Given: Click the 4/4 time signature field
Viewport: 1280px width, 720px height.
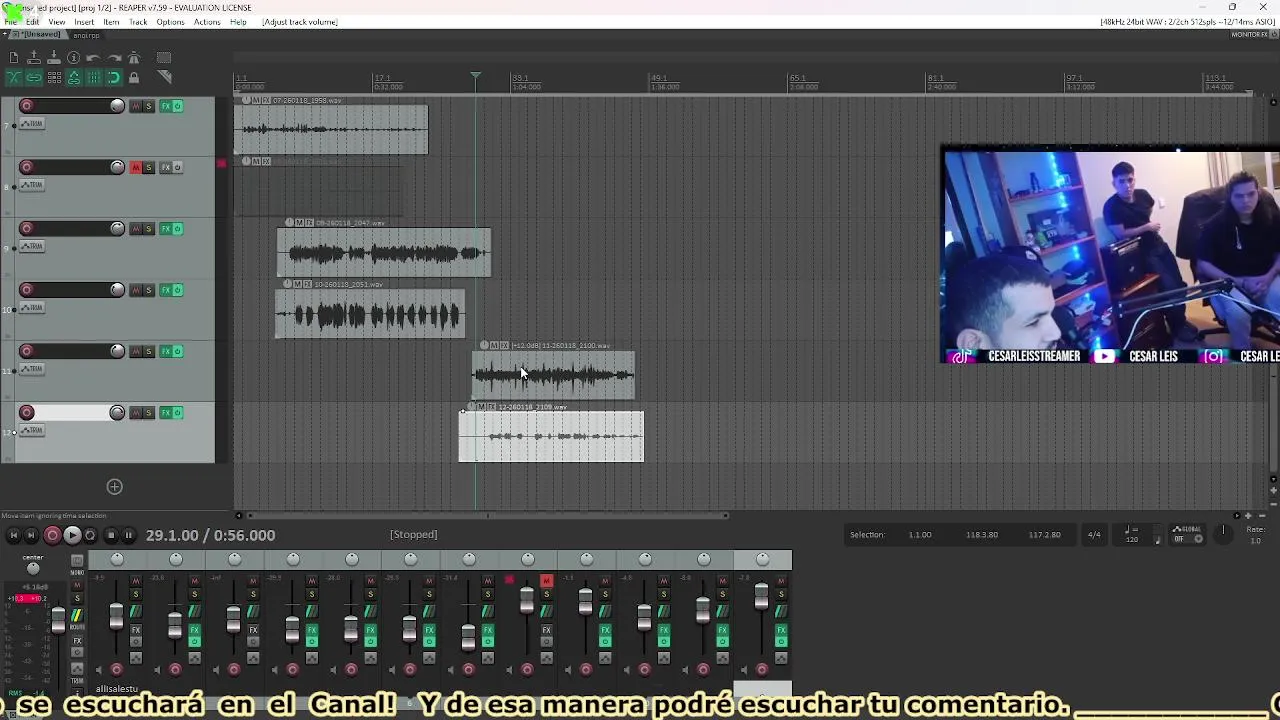Looking at the screenshot, I should pos(1094,535).
